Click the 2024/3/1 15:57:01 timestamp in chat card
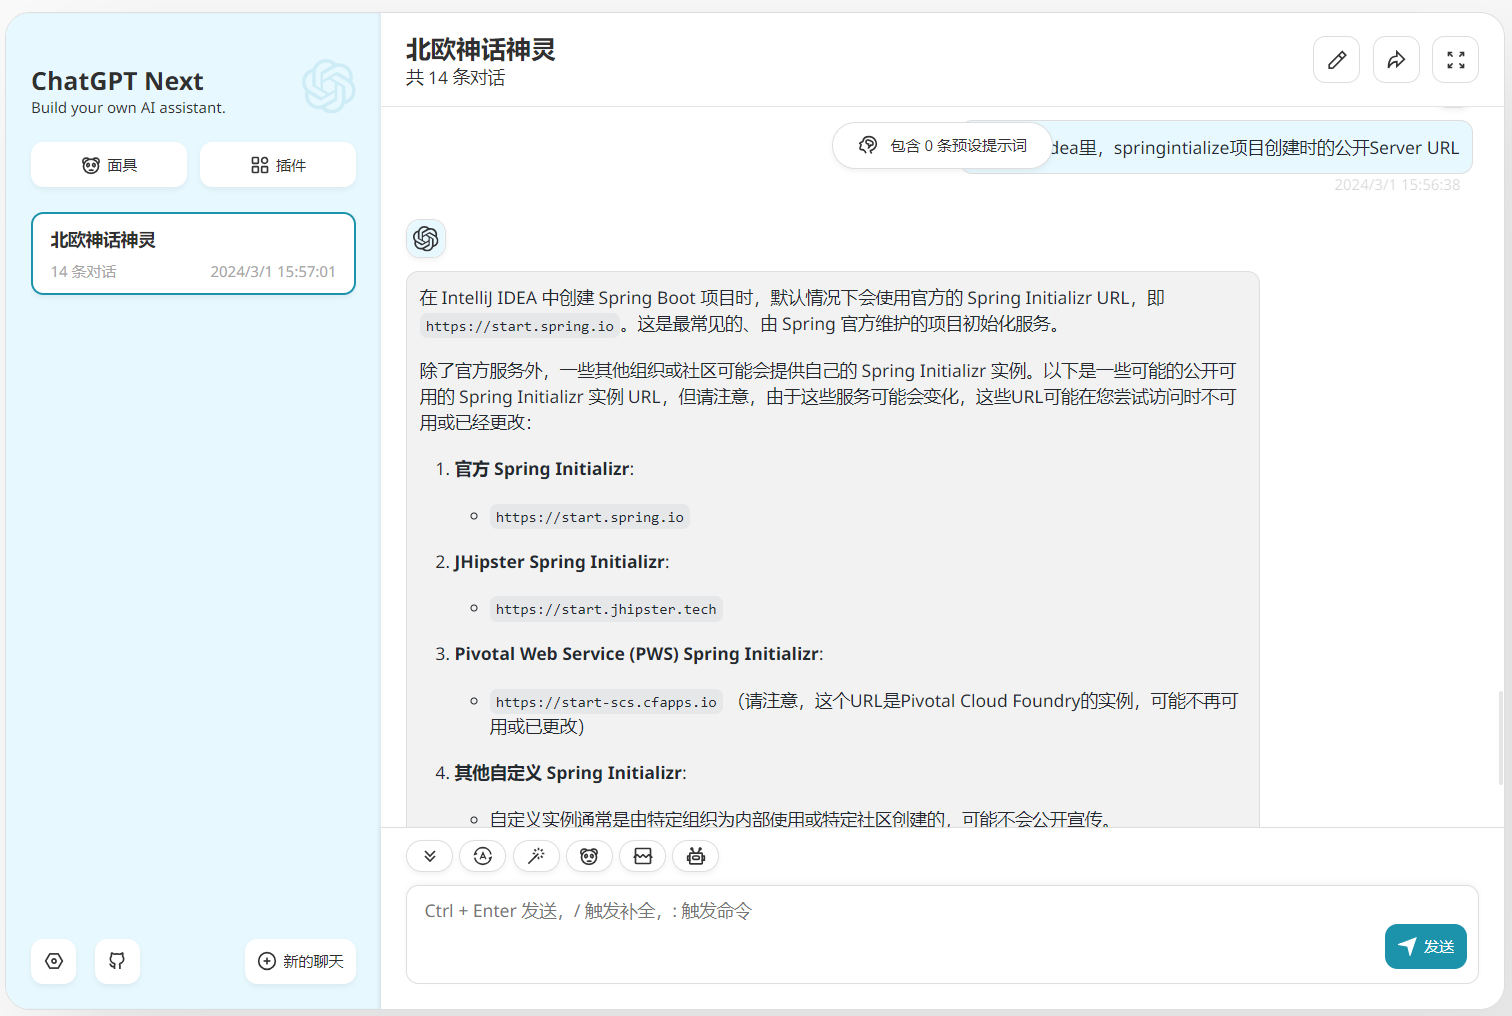 coord(273,272)
